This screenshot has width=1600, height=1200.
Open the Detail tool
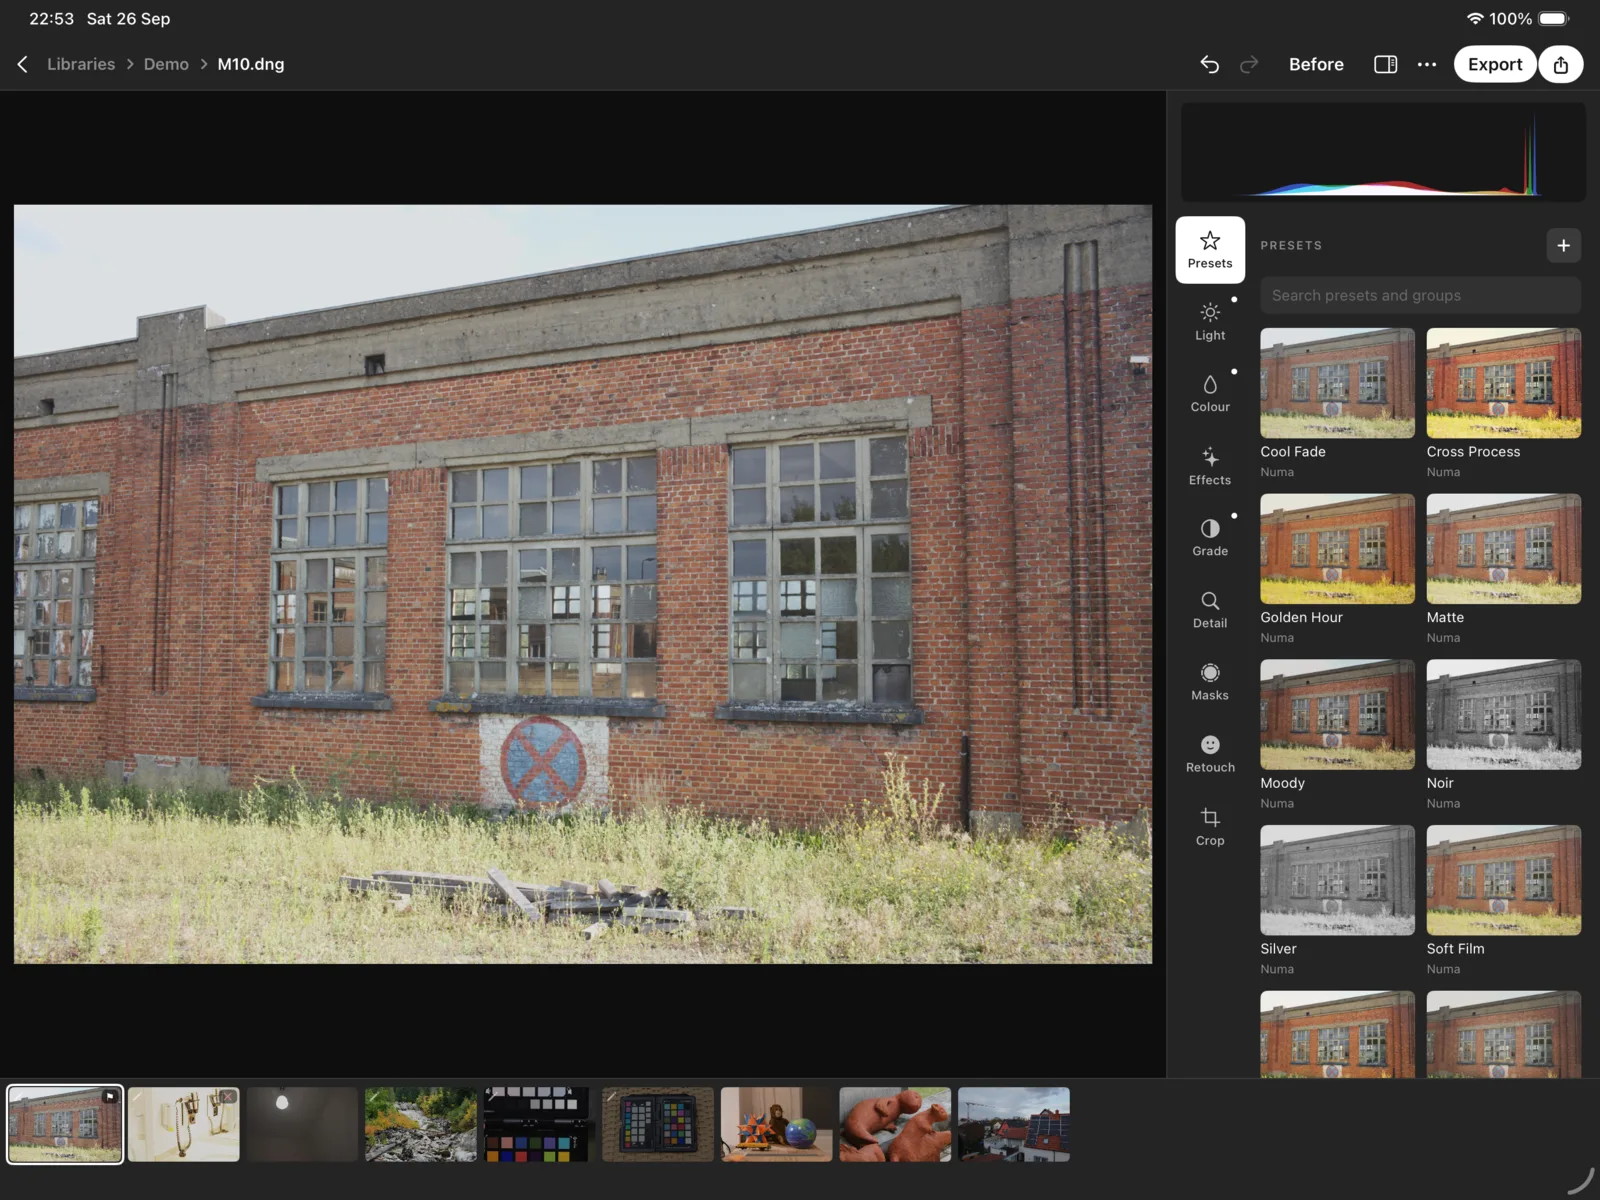[x=1210, y=610]
